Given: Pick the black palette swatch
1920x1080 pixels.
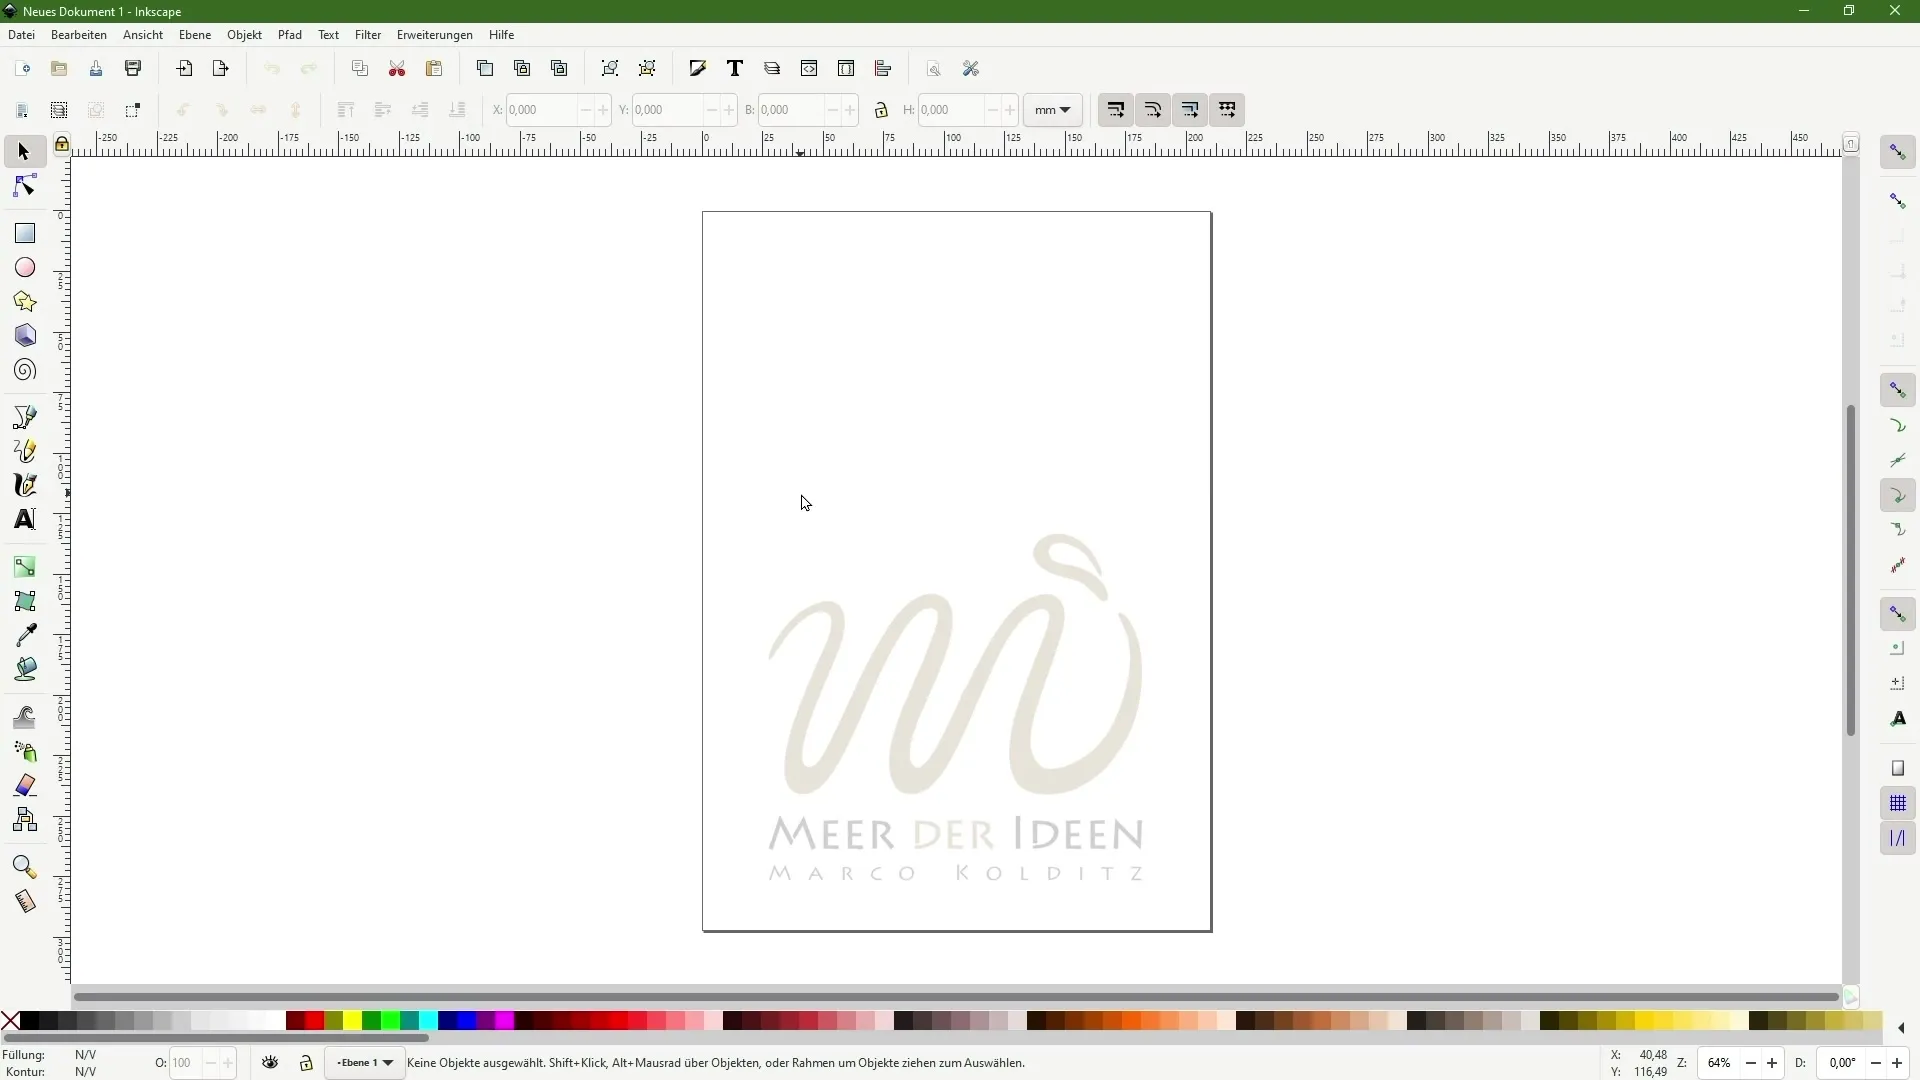Looking at the screenshot, I should 29,1021.
